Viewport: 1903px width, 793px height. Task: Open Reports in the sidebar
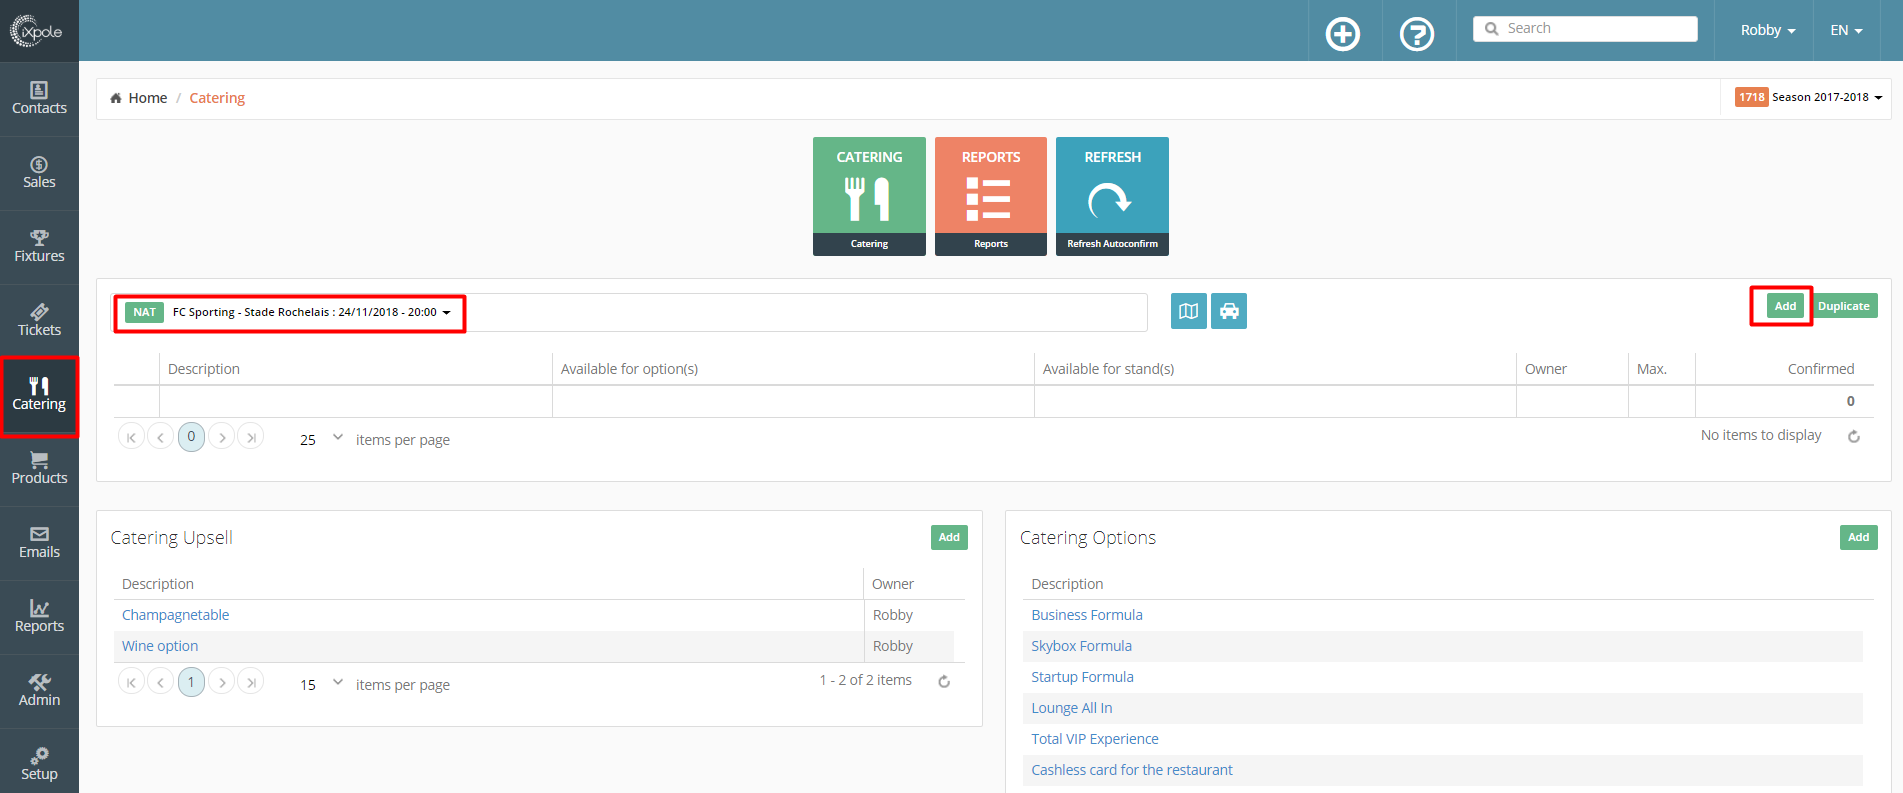click(x=39, y=616)
